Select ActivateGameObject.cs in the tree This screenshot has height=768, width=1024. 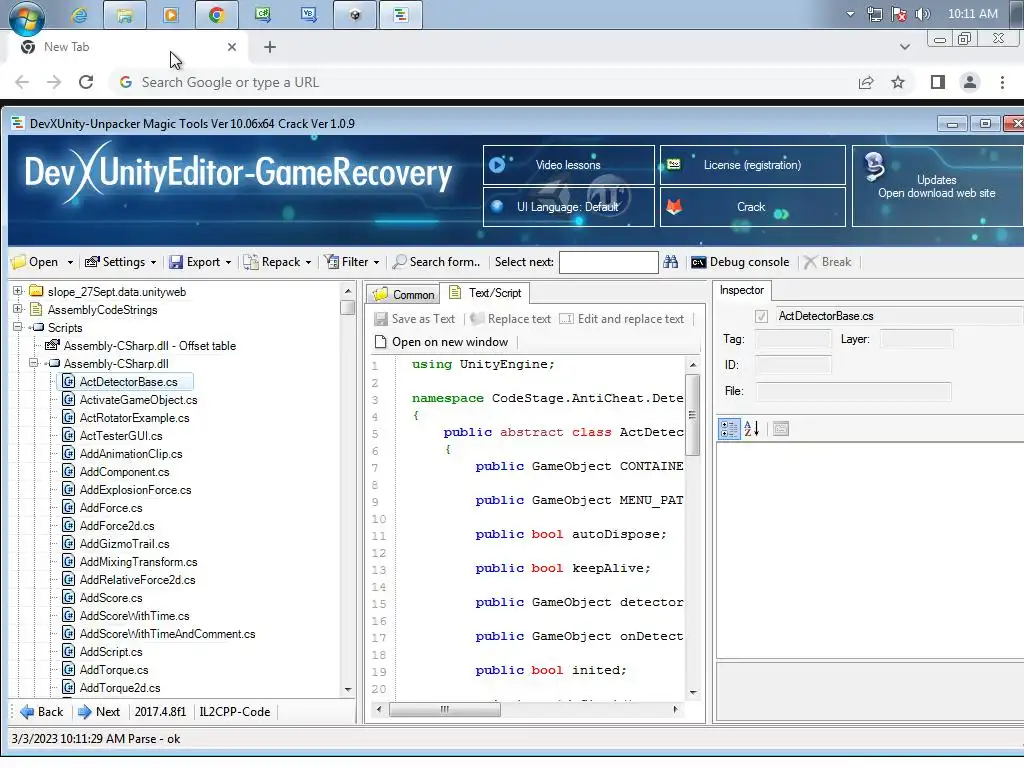138,400
